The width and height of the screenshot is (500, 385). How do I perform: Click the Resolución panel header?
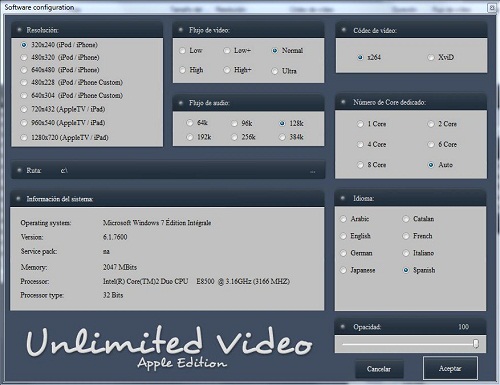[x=87, y=30]
